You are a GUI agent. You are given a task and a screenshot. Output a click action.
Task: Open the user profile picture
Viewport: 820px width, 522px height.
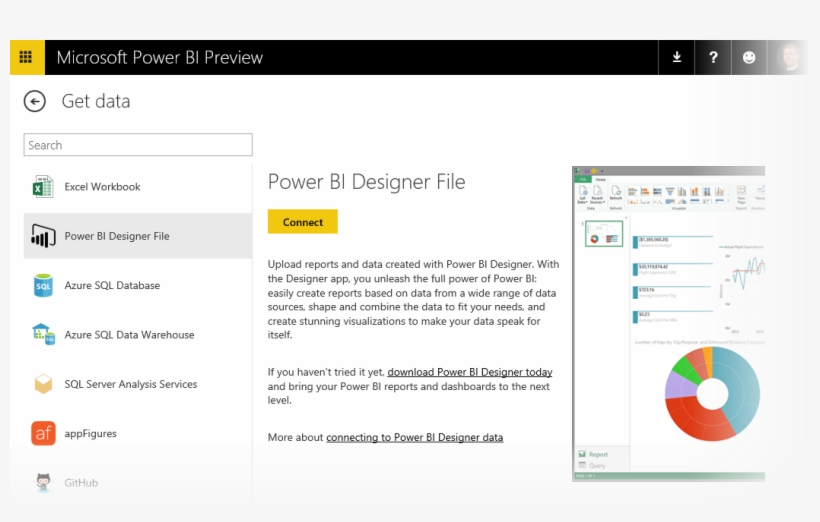click(x=788, y=57)
